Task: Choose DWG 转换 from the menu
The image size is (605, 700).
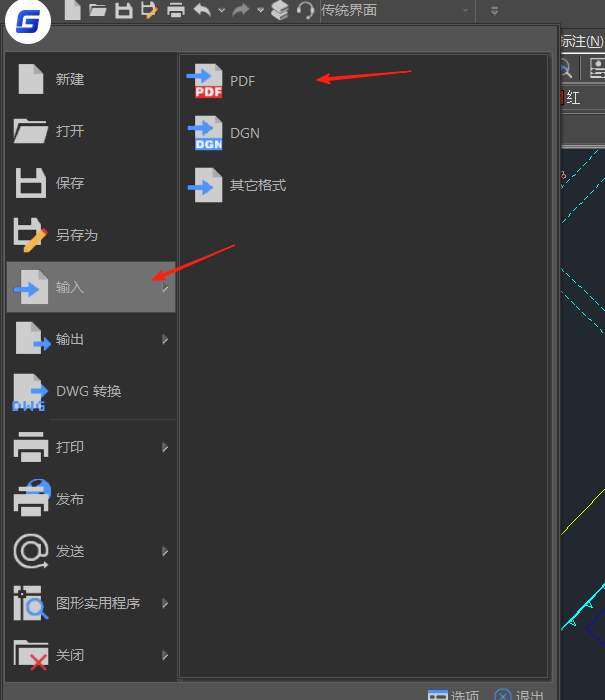Action: click(91, 392)
